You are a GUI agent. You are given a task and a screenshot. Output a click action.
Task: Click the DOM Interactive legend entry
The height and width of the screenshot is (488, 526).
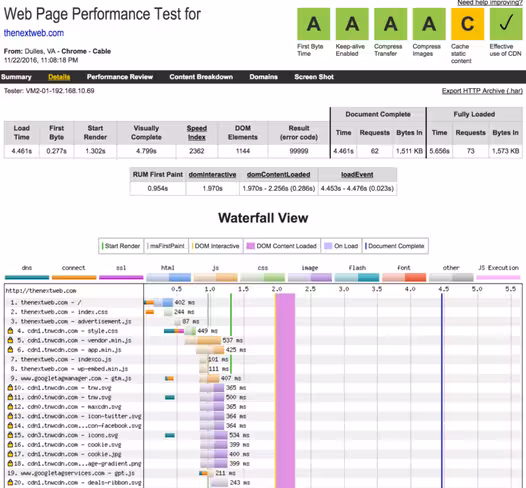(216, 246)
